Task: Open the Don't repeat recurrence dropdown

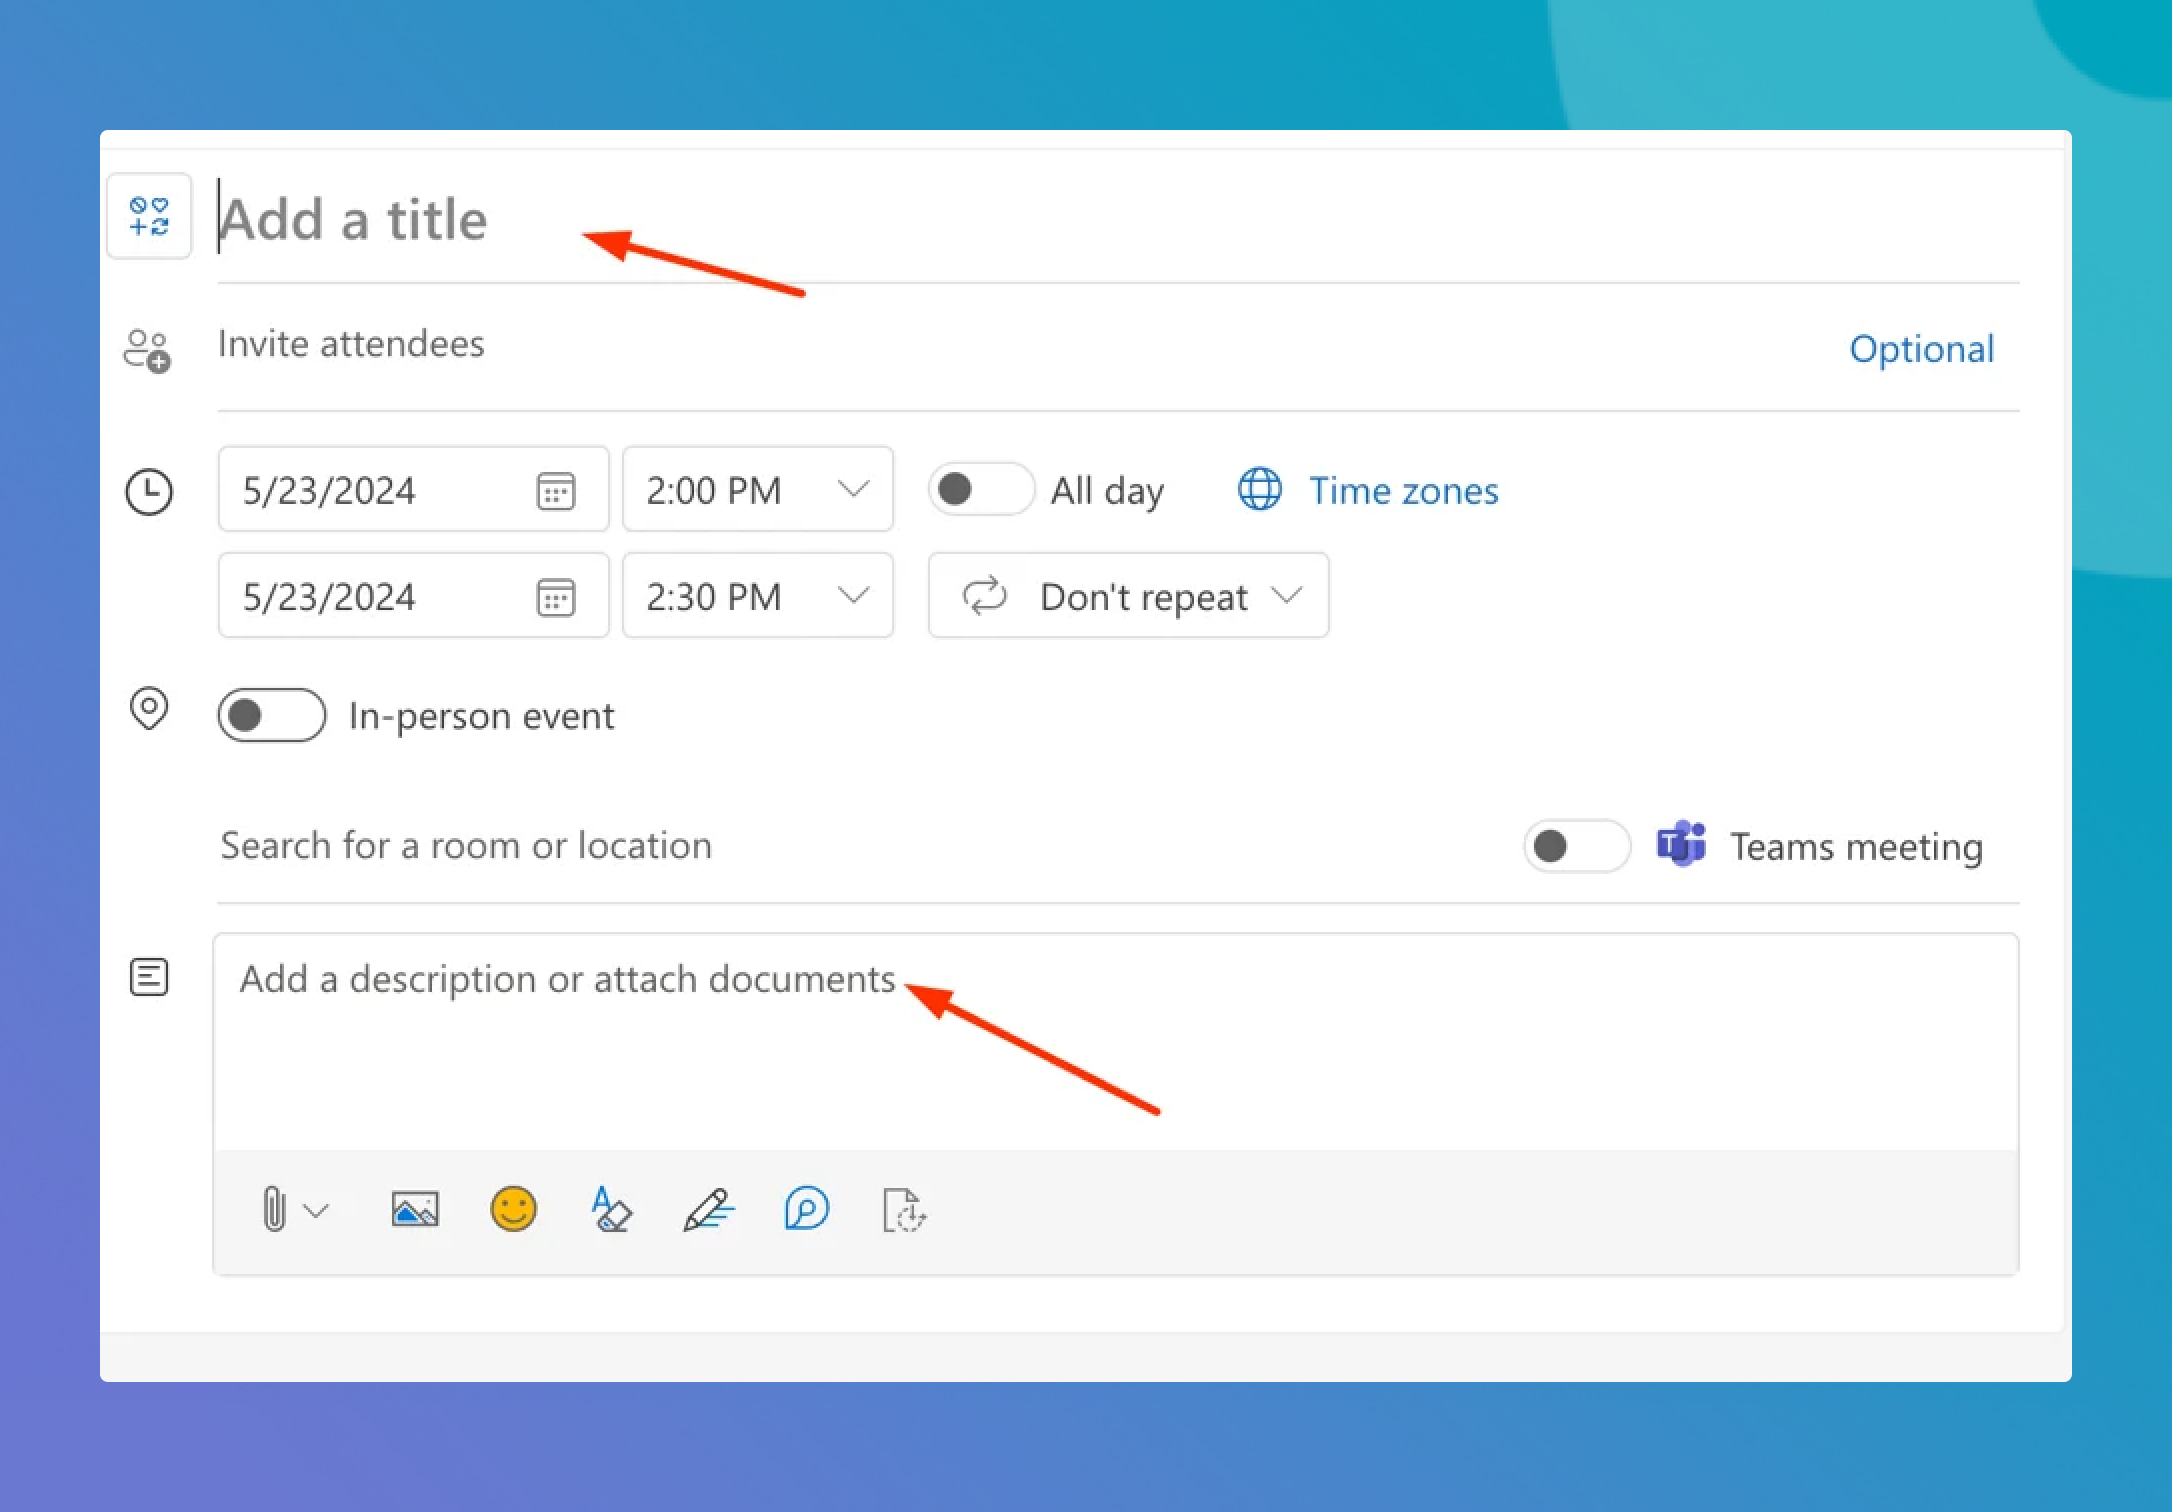Action: [1128, 596]
